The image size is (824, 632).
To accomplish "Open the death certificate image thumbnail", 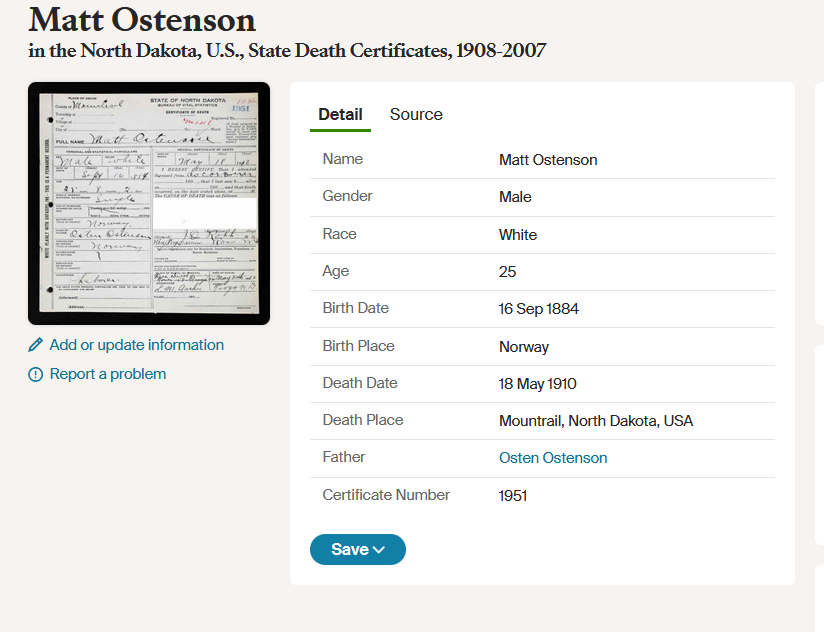I will (148, 203).
